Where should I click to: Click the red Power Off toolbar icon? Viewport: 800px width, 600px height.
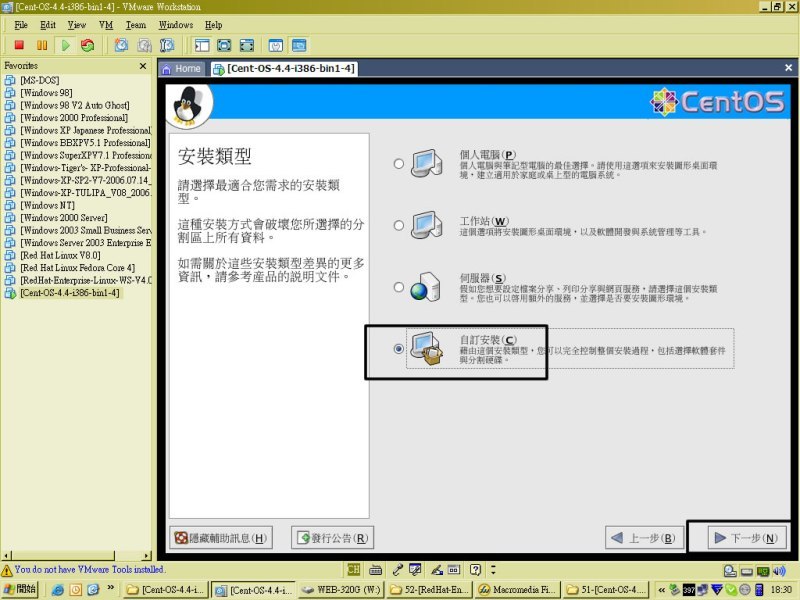19,45
